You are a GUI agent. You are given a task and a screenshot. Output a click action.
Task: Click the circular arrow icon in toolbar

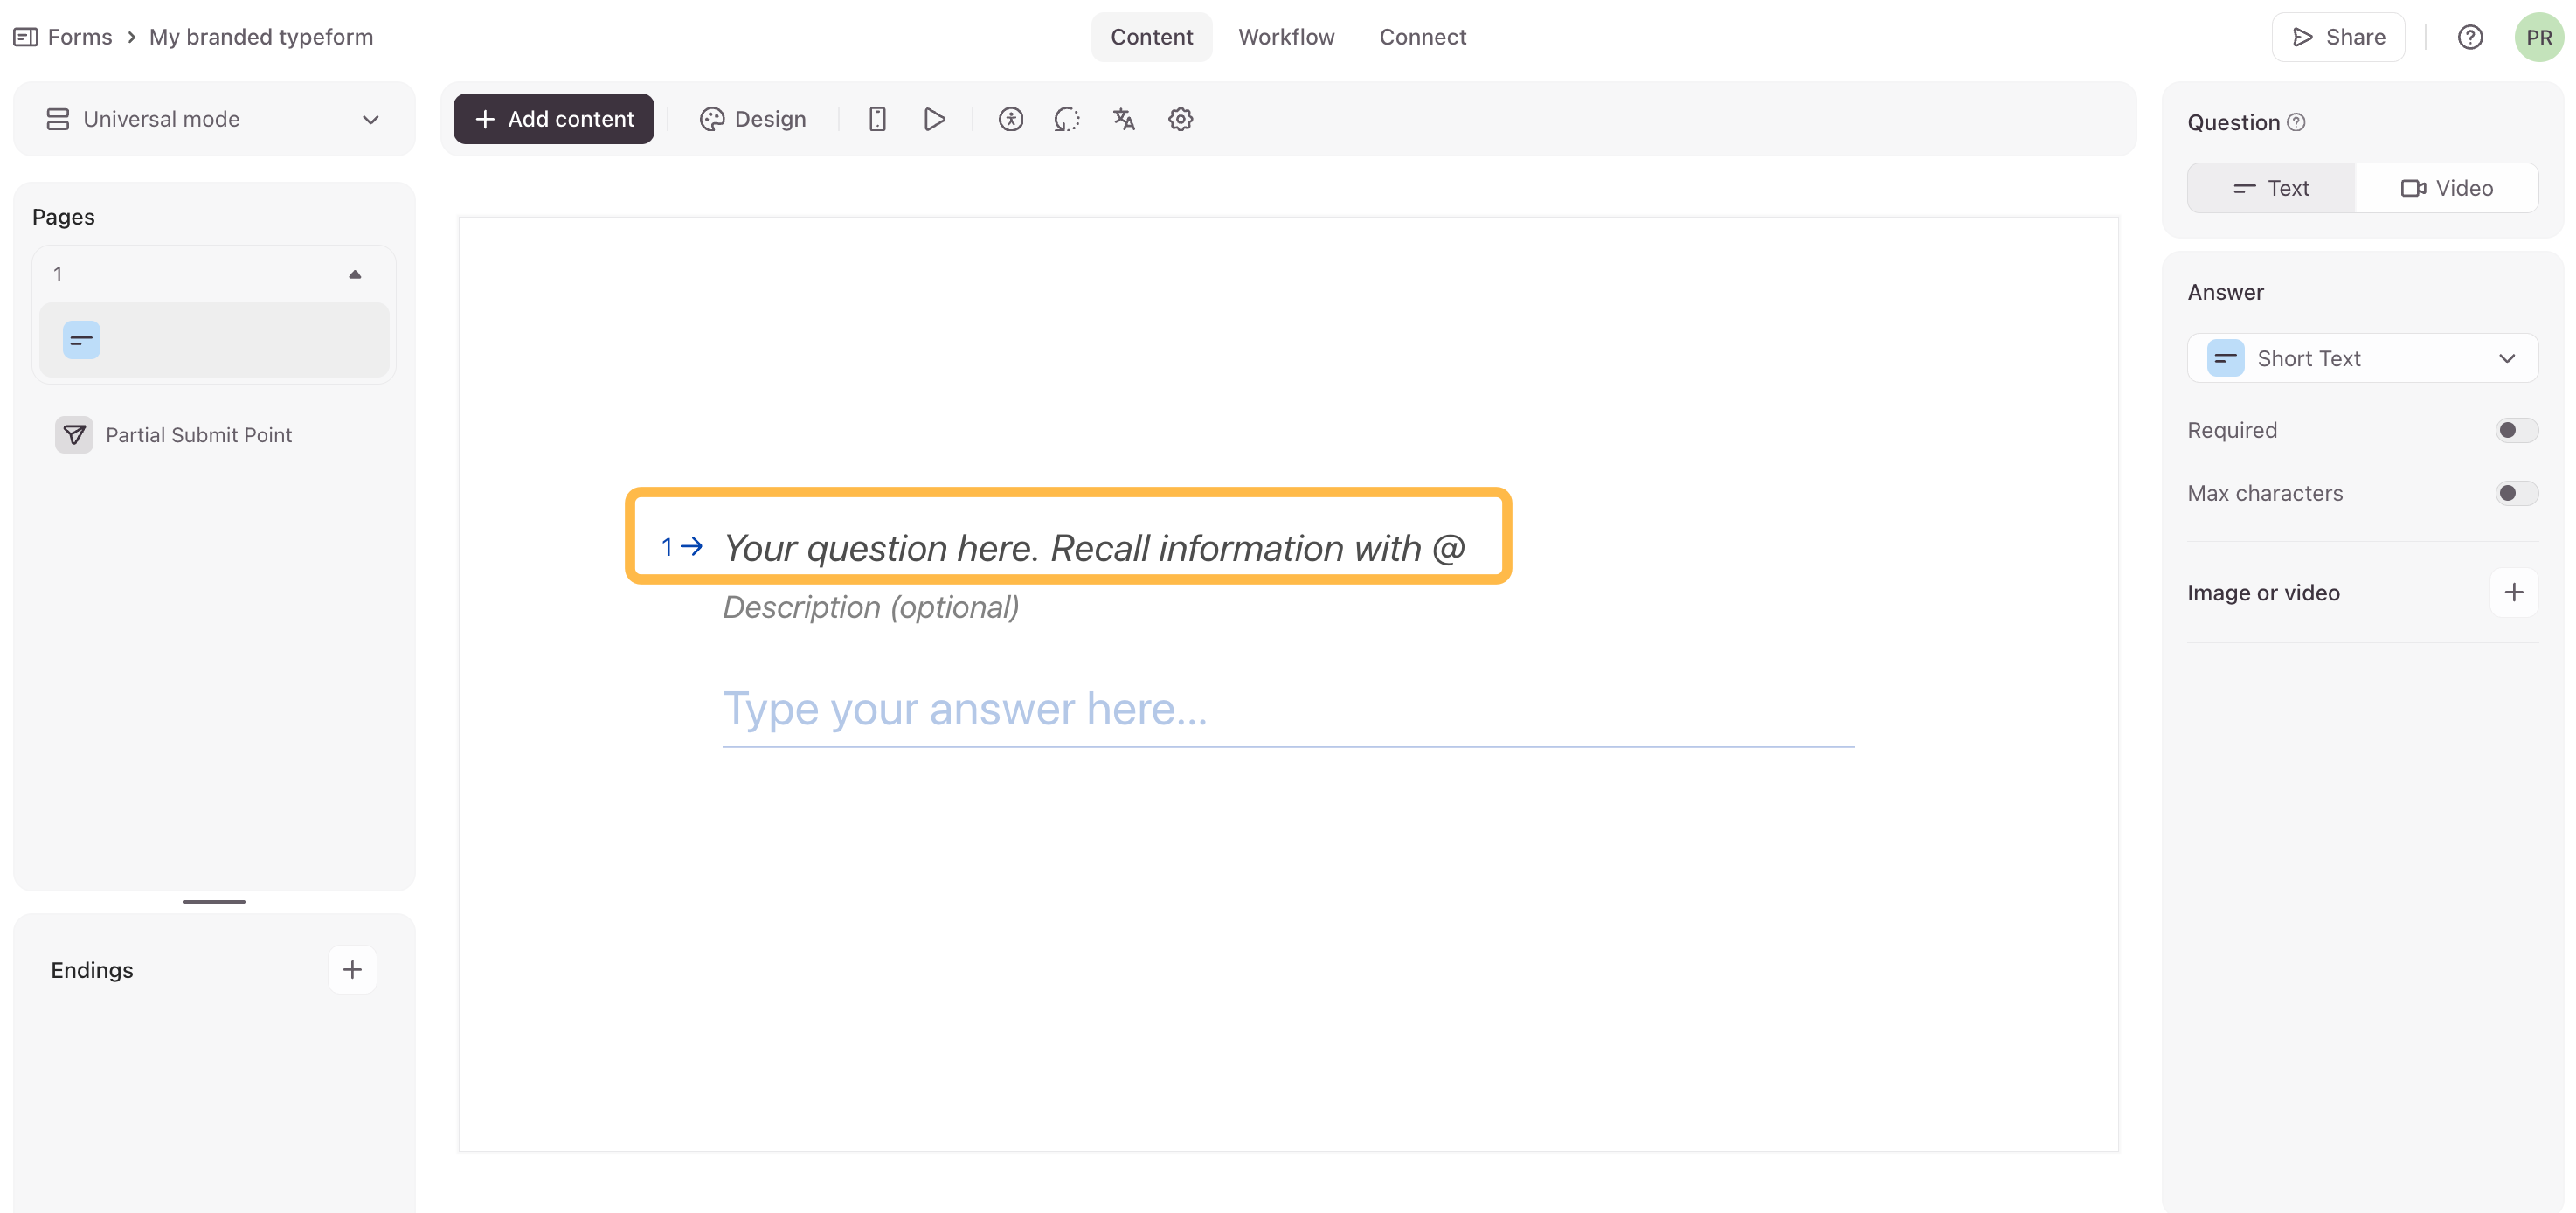click(1066, 119)
